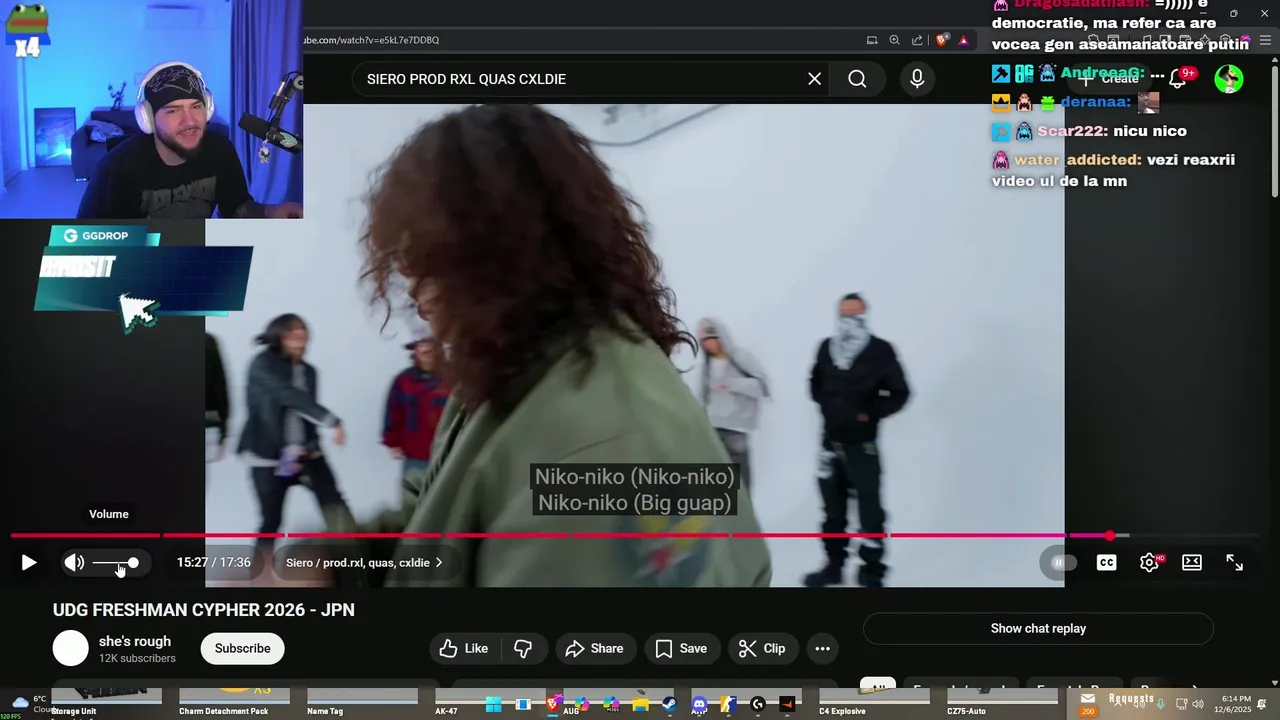Click the '12K subscribers' text
The width and height of the screenshot is (1280, 720).
click(x=137, y=659)
